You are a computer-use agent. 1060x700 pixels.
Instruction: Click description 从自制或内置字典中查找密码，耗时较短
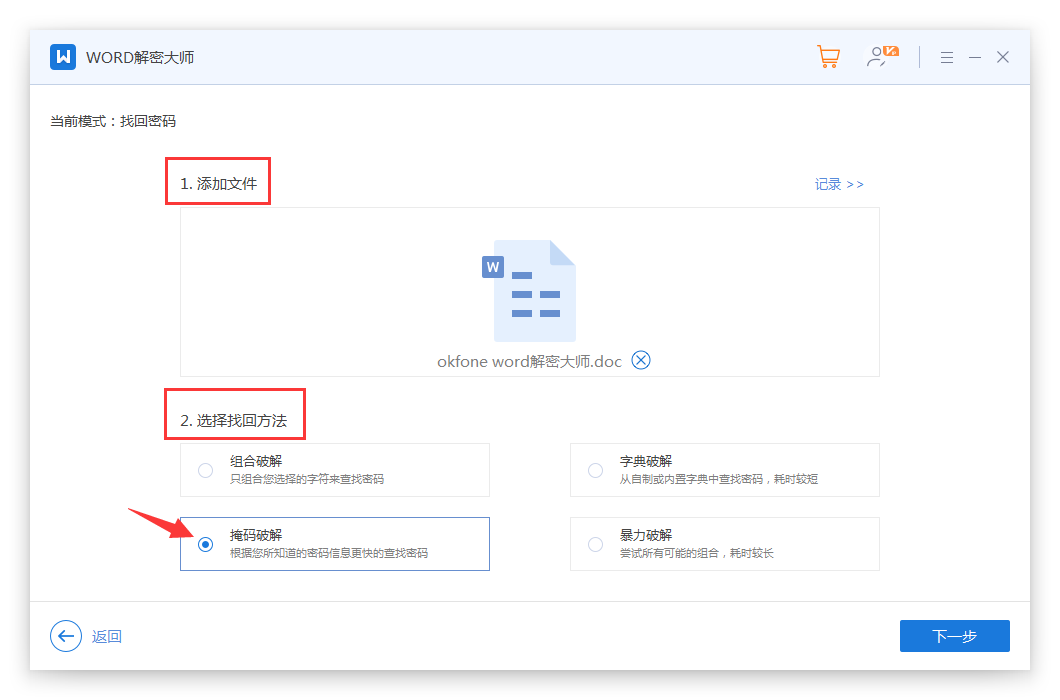coord(719,479)
